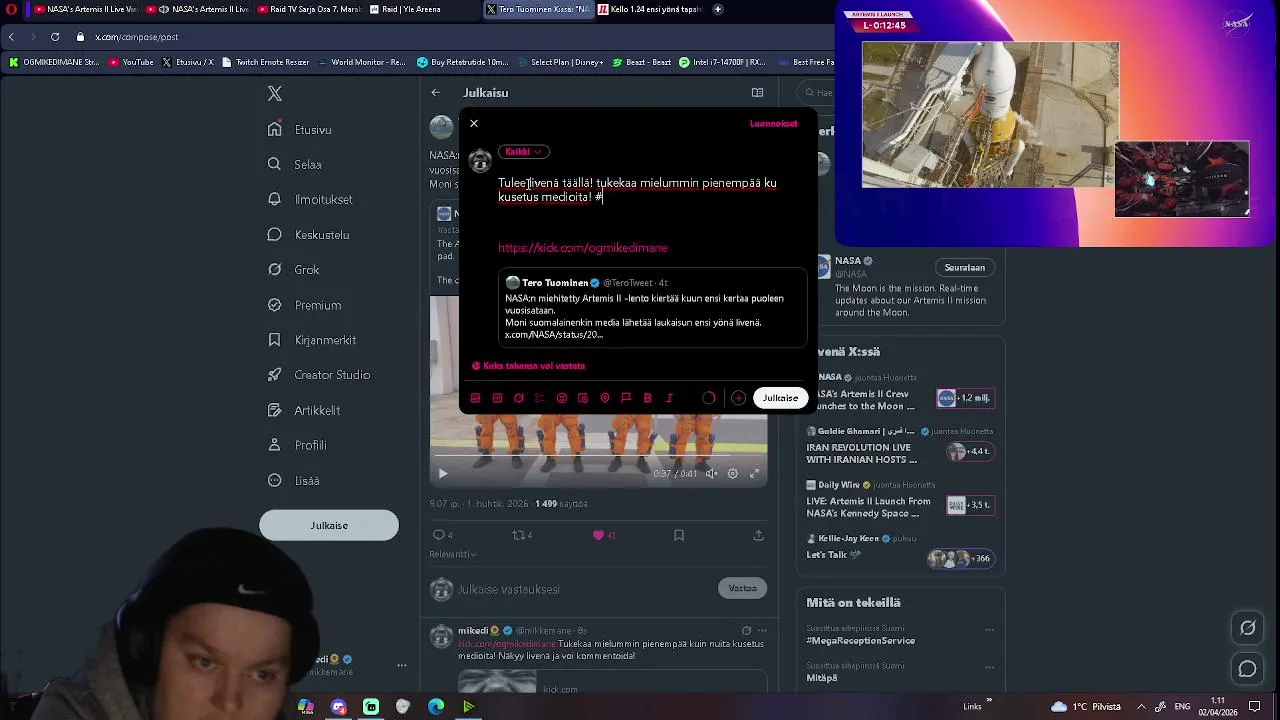
Task: Reply to the post comment icon
Action: pyautogui.click(x=442, y=536)
